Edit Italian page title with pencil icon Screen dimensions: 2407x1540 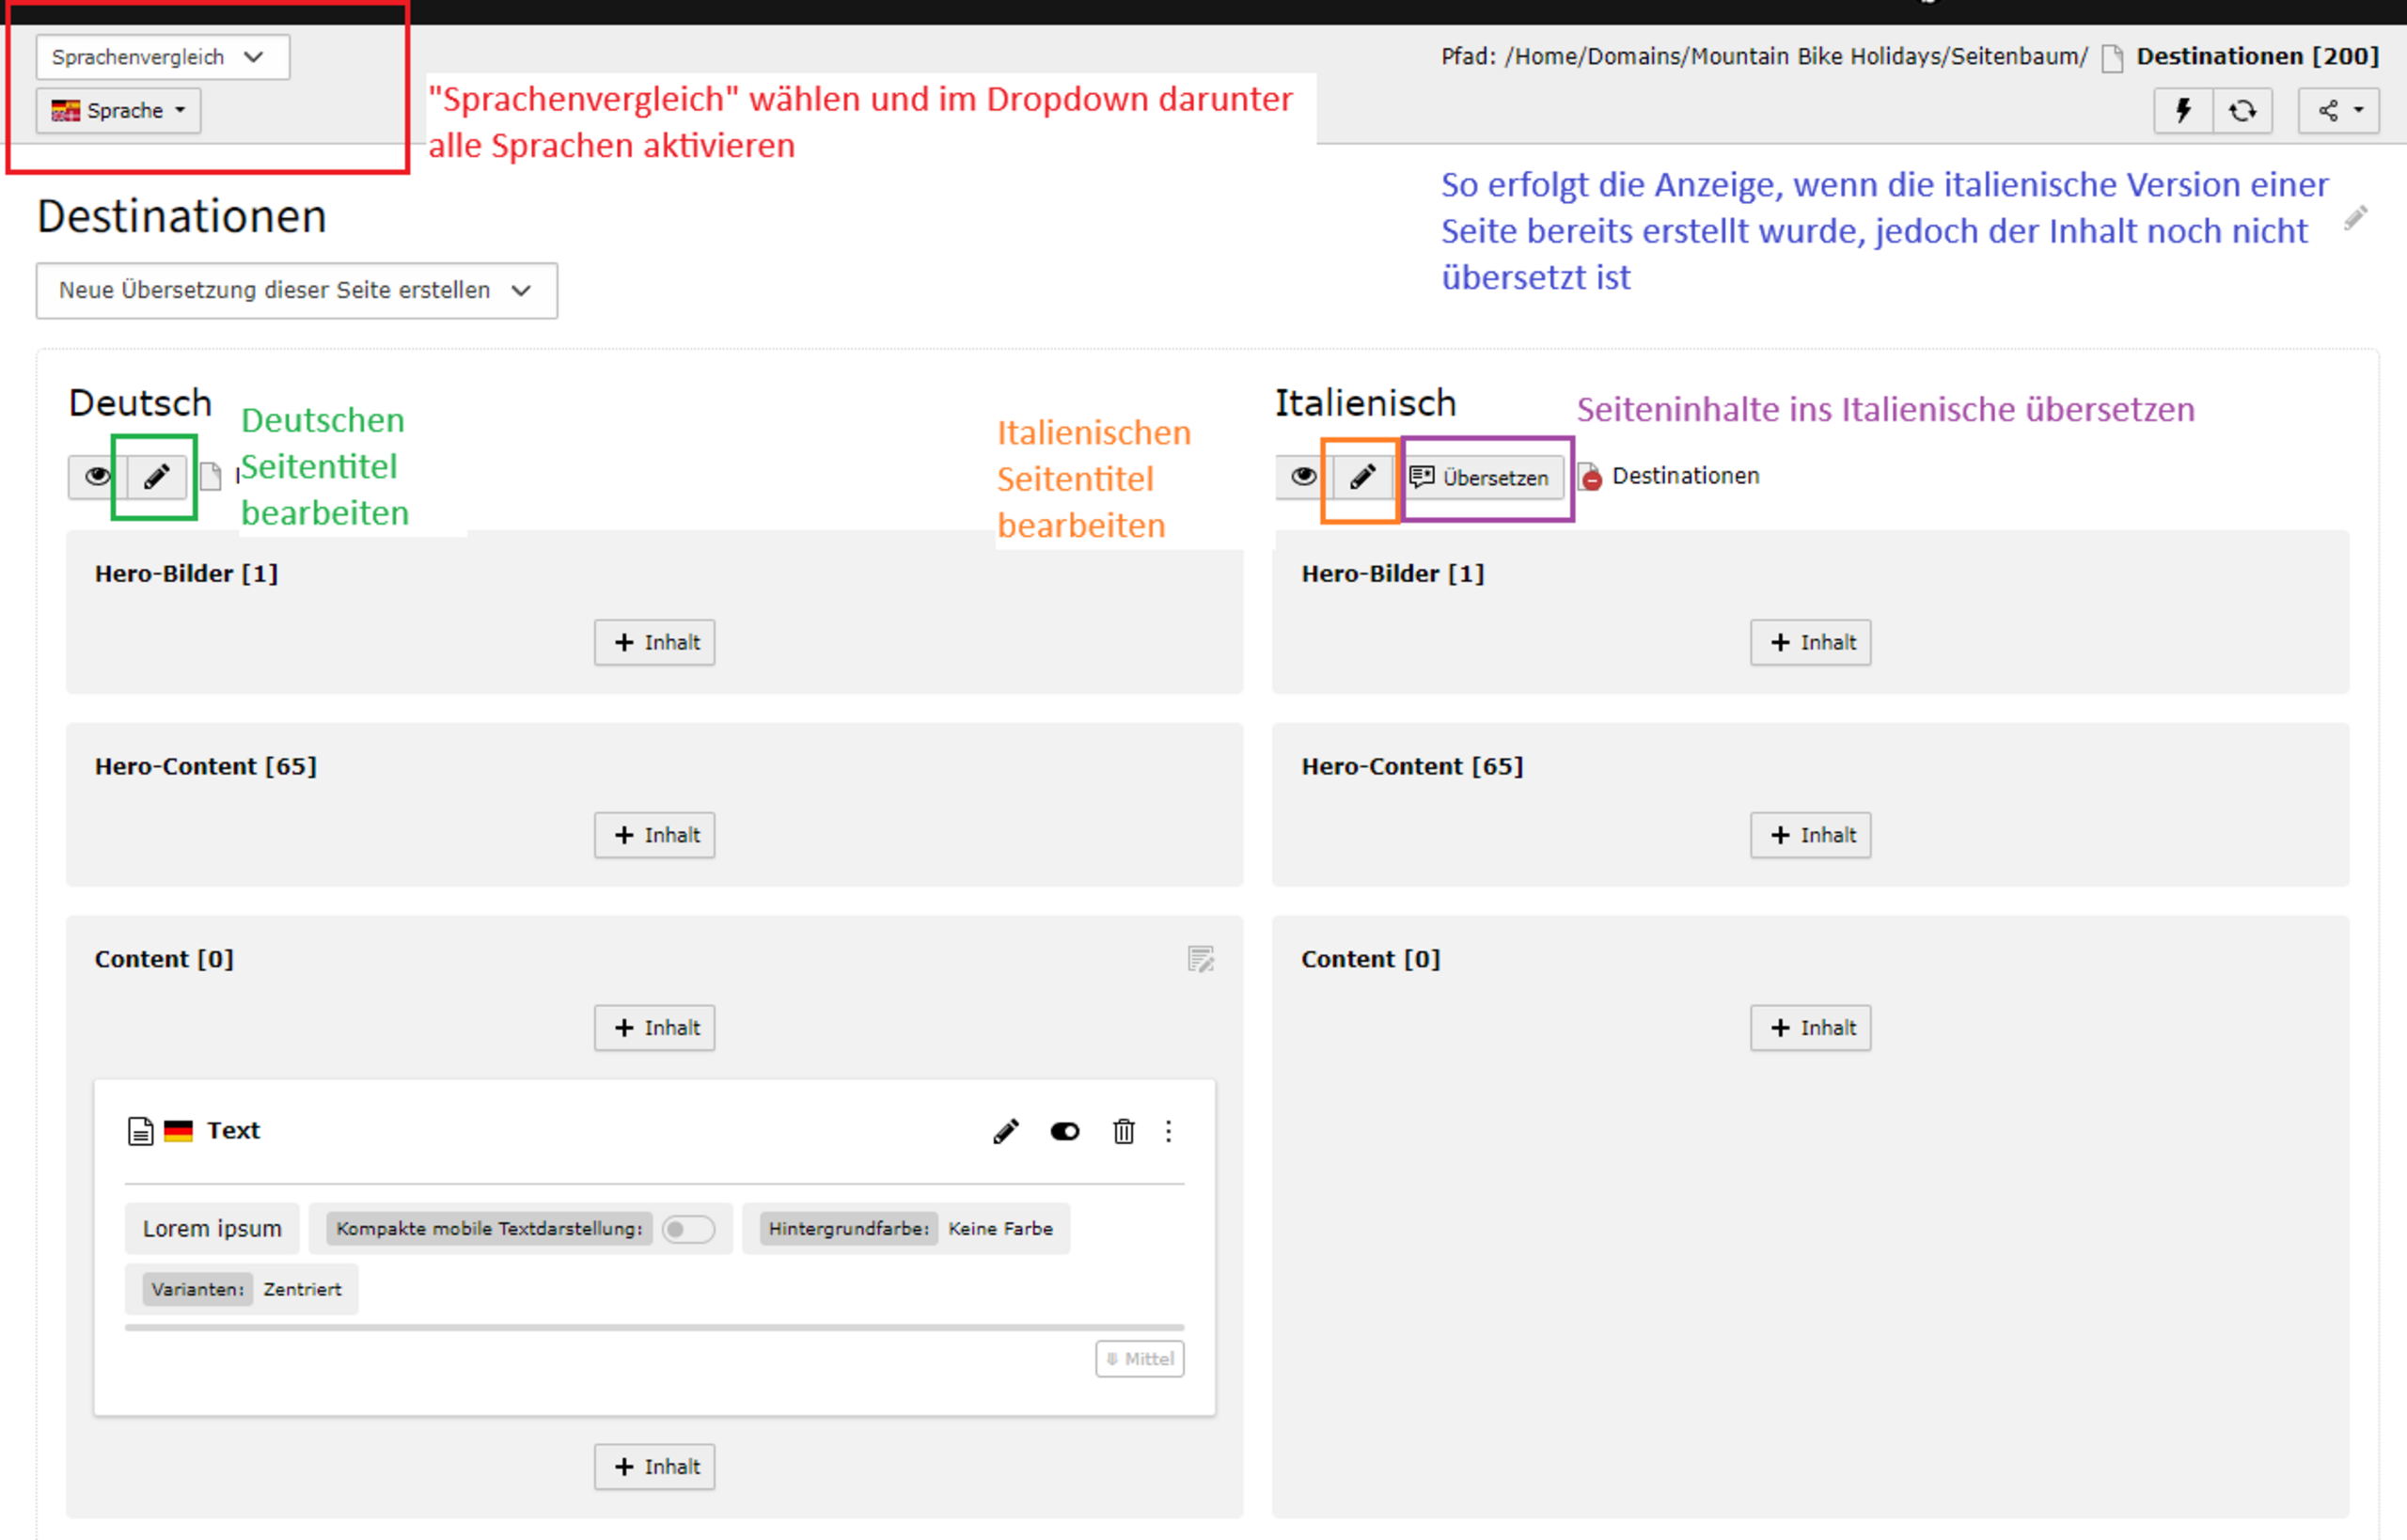(x=1362, y=477)
